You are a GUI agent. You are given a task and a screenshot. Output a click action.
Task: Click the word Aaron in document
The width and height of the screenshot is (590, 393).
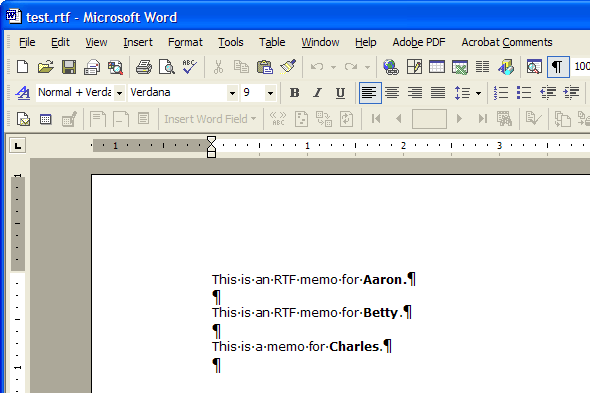tap(382, 280)
